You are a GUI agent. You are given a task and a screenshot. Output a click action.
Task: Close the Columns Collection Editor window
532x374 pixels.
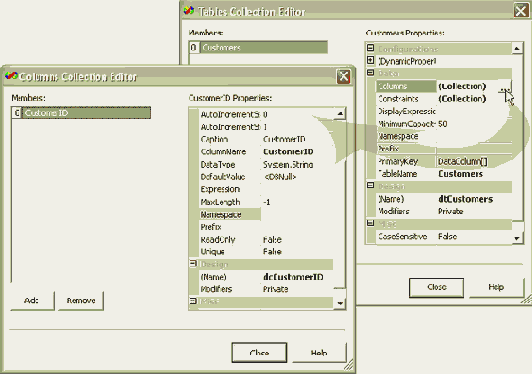(343, 76)
